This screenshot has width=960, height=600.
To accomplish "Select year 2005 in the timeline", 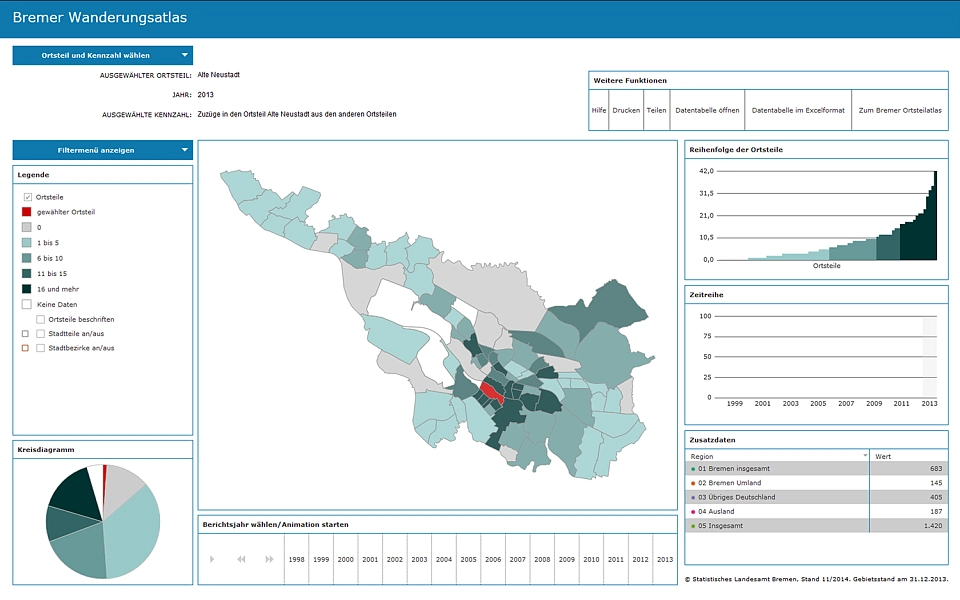I will tap(468, 559).
